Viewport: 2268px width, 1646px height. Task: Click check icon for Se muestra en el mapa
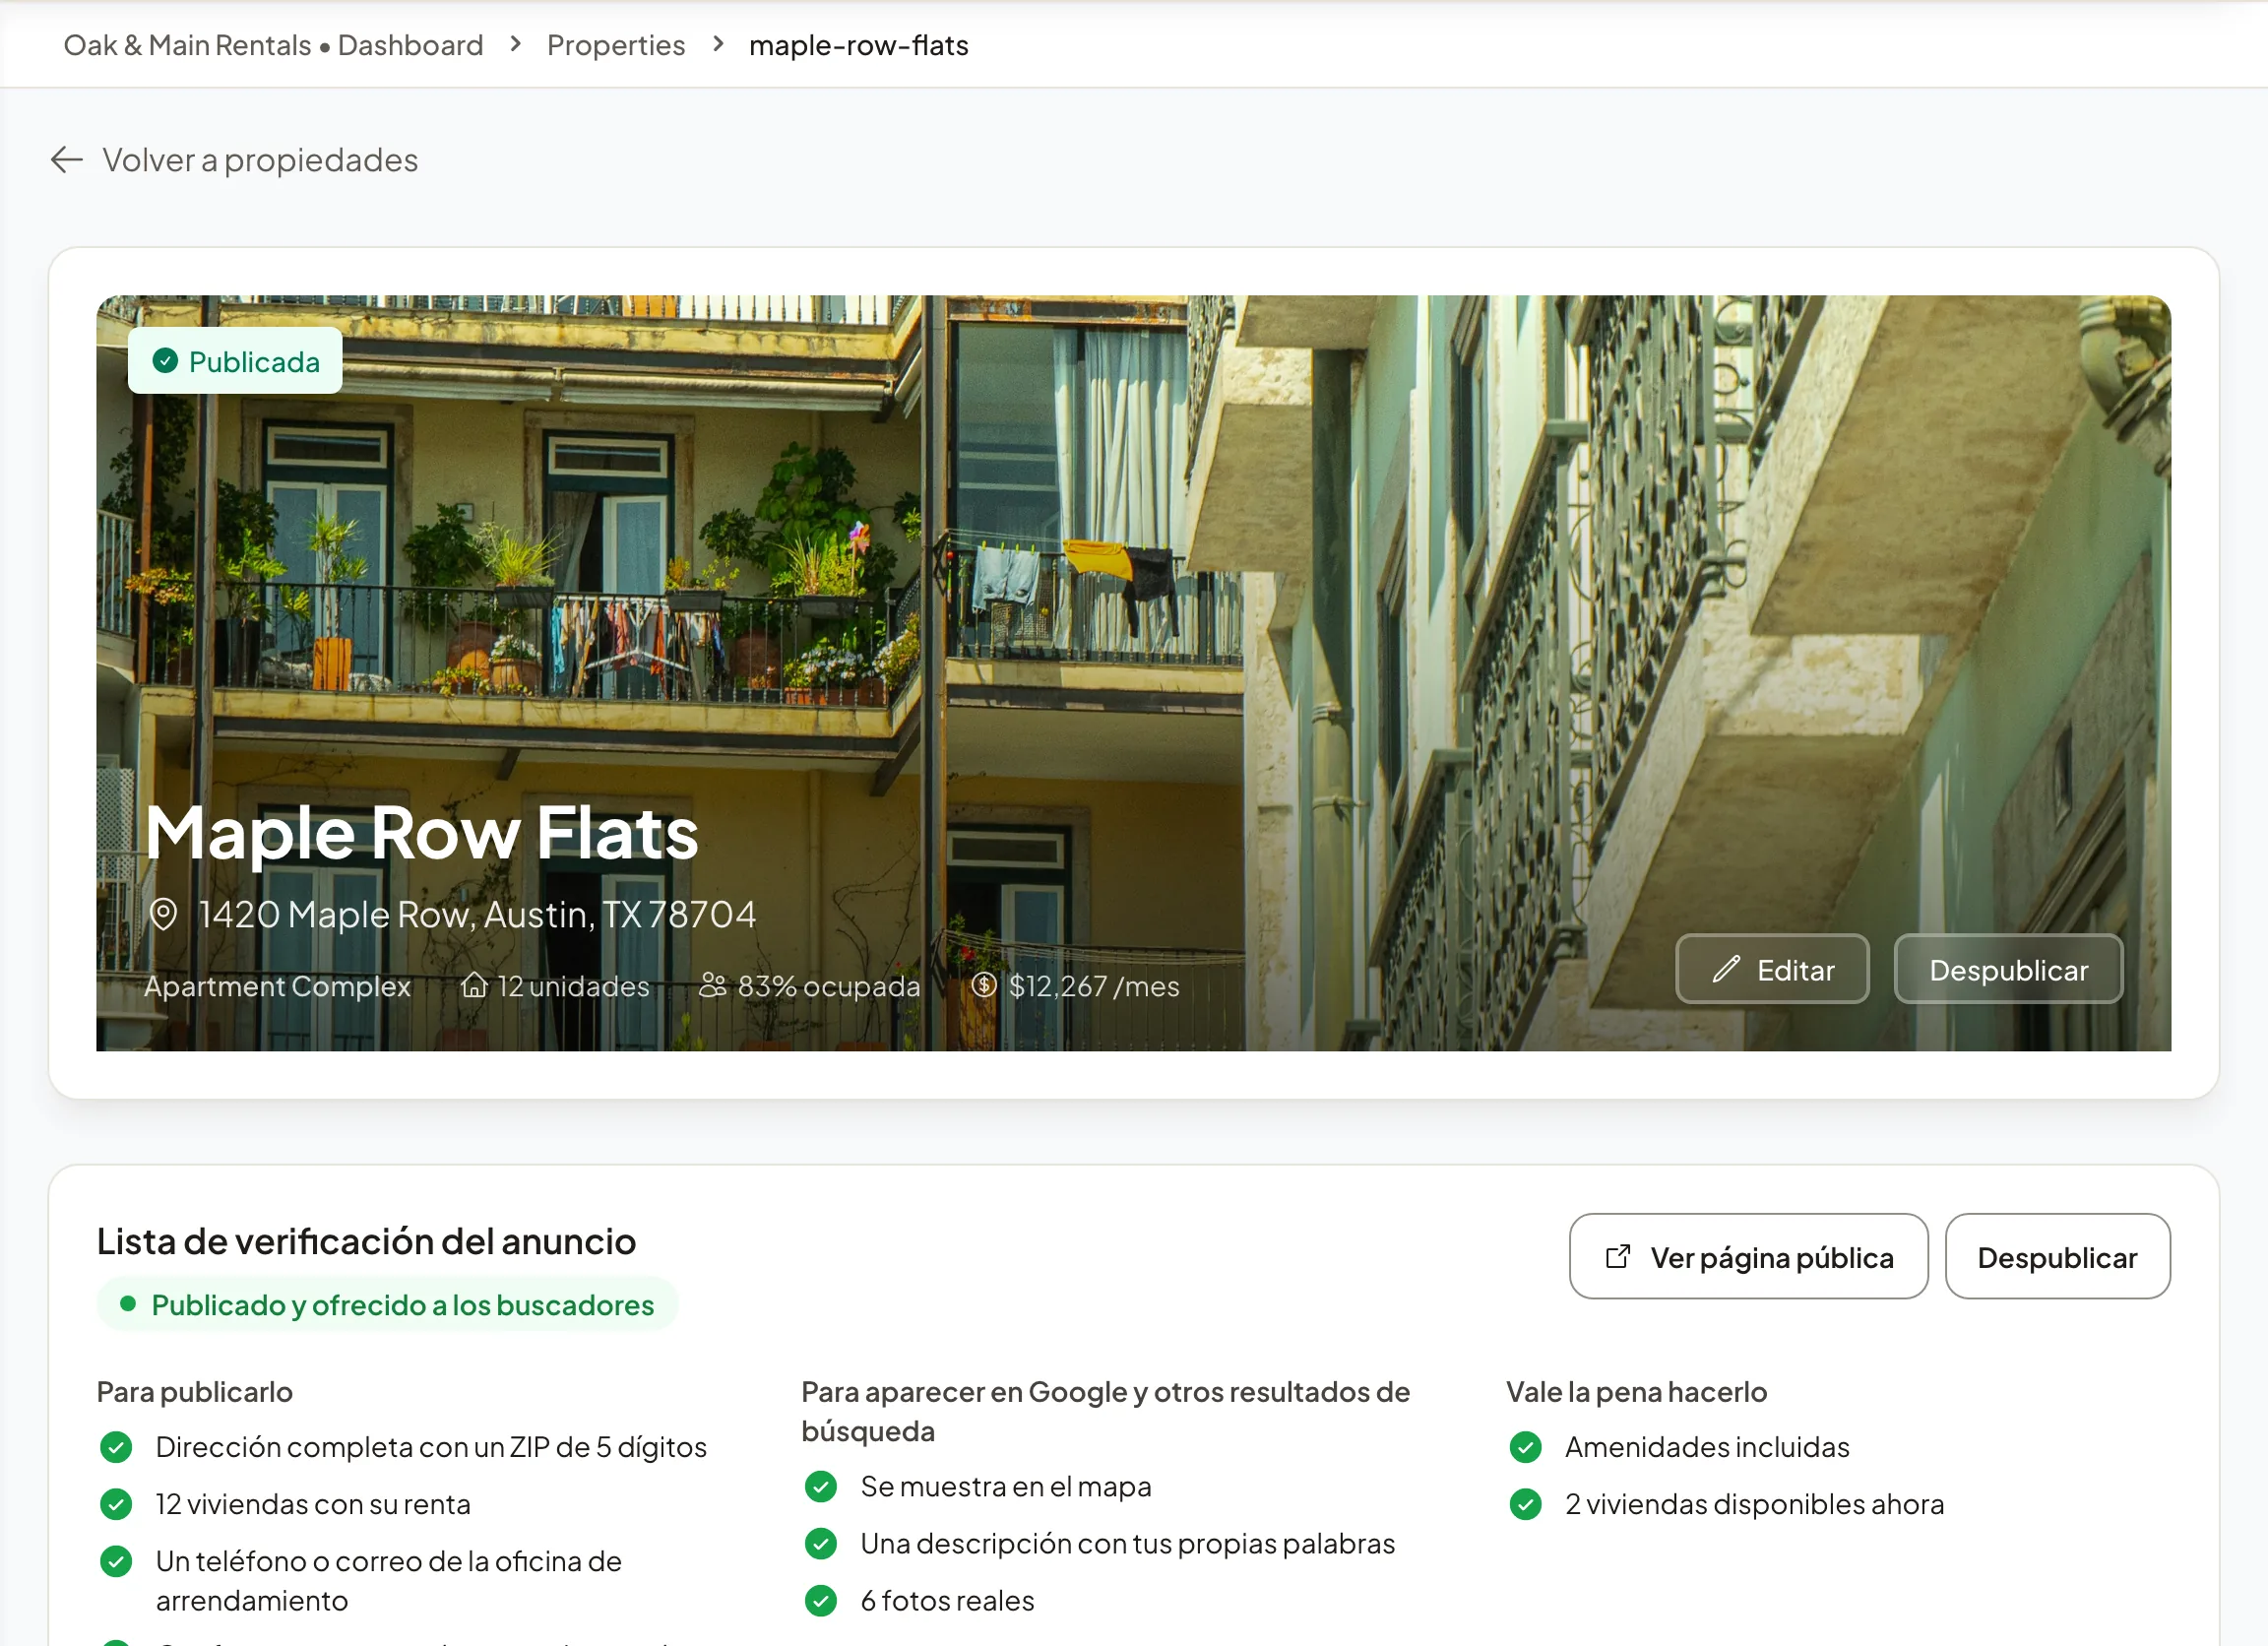(x=821, y=1486)
